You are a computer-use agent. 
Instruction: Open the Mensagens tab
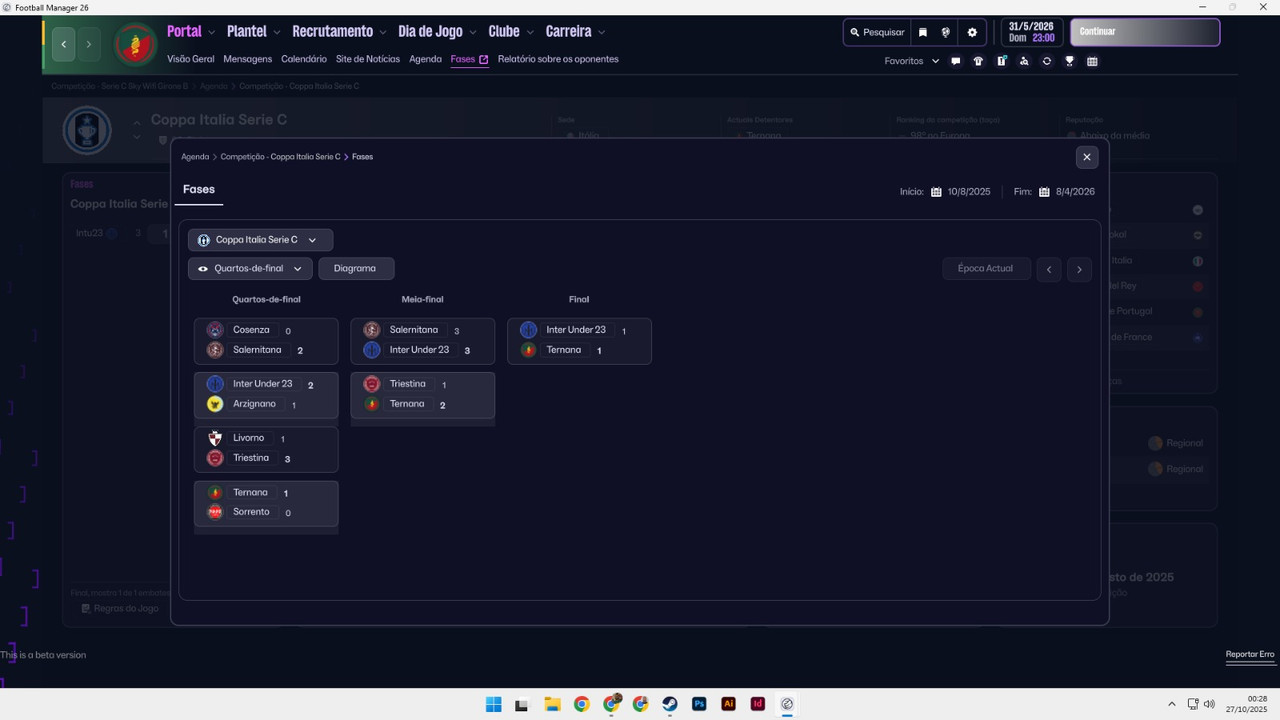click(x=247, y=59)
